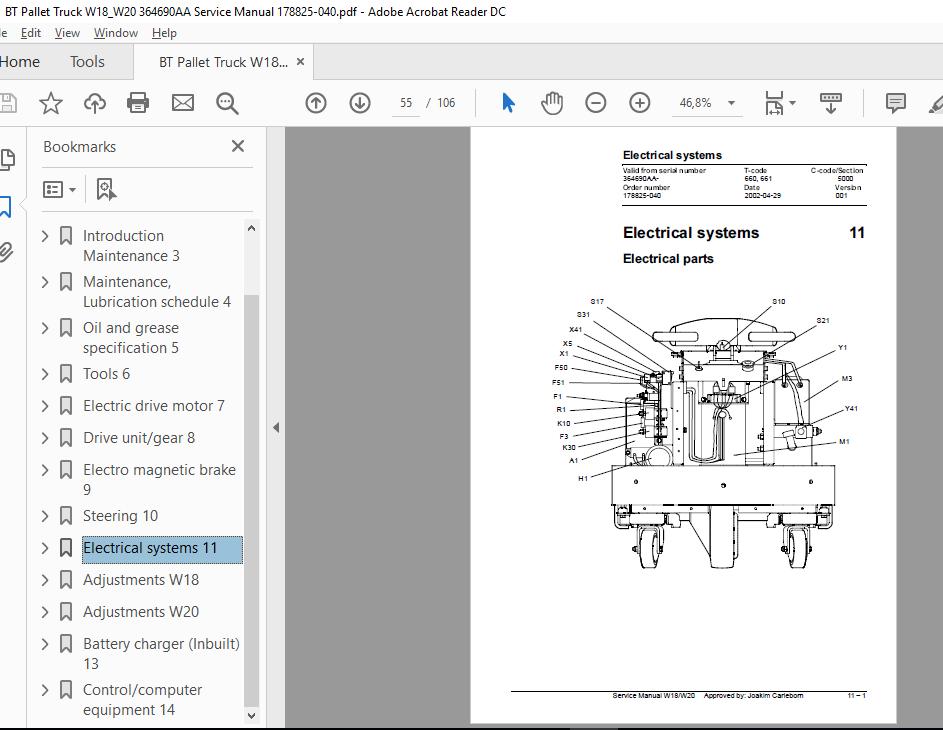943x730 pixels.
Task: Click the print icon in toolbar
Action: tap(138, 103)
